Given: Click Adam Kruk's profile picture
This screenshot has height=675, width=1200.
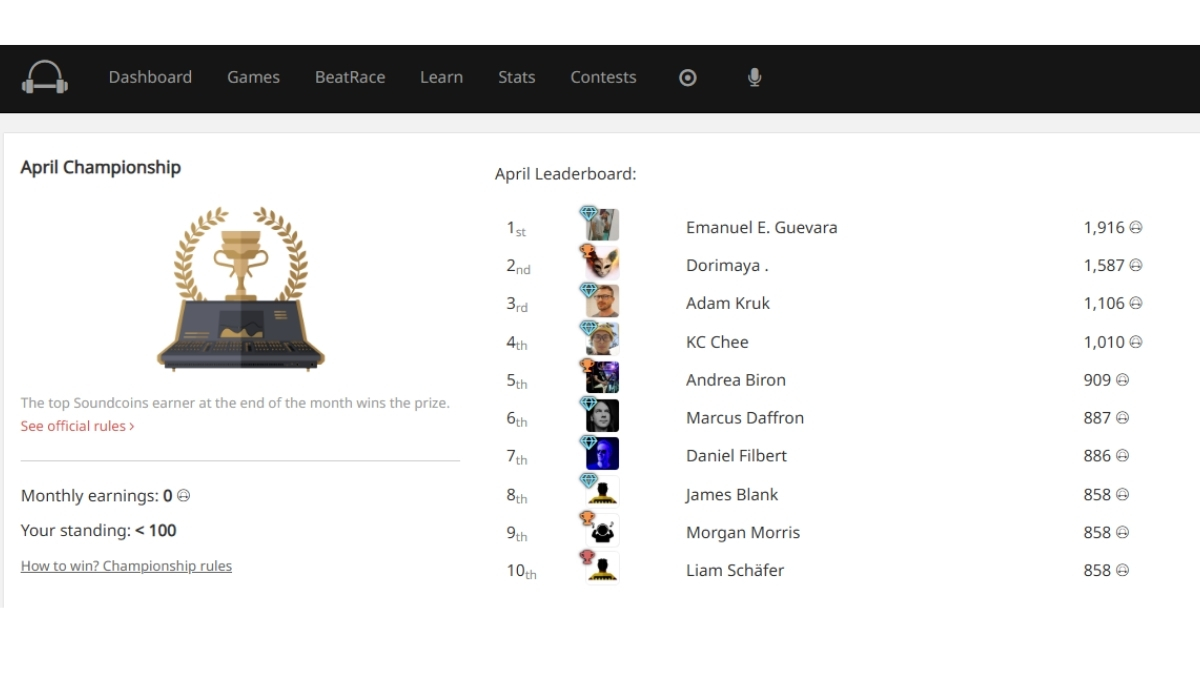Looking at the screenshot, I should (602, 302).
